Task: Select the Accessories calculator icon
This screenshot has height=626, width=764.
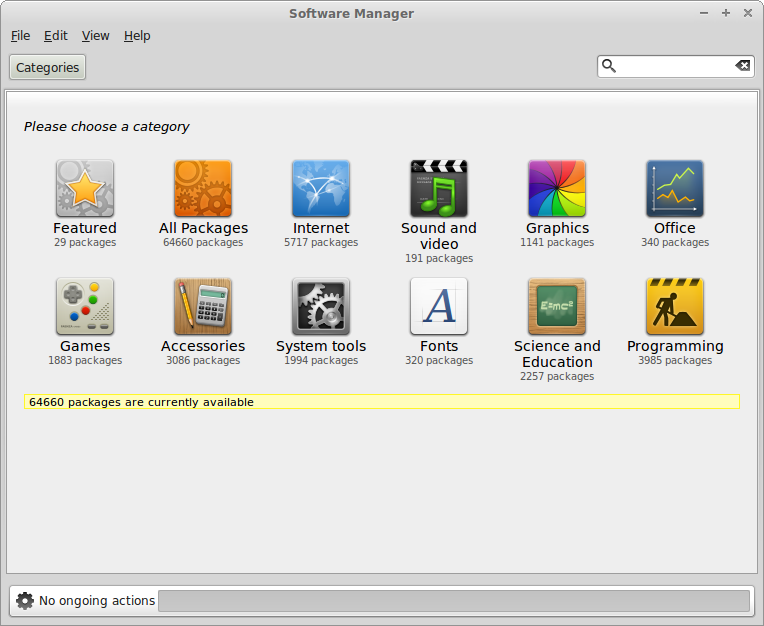Action: (x=203, y=306)
